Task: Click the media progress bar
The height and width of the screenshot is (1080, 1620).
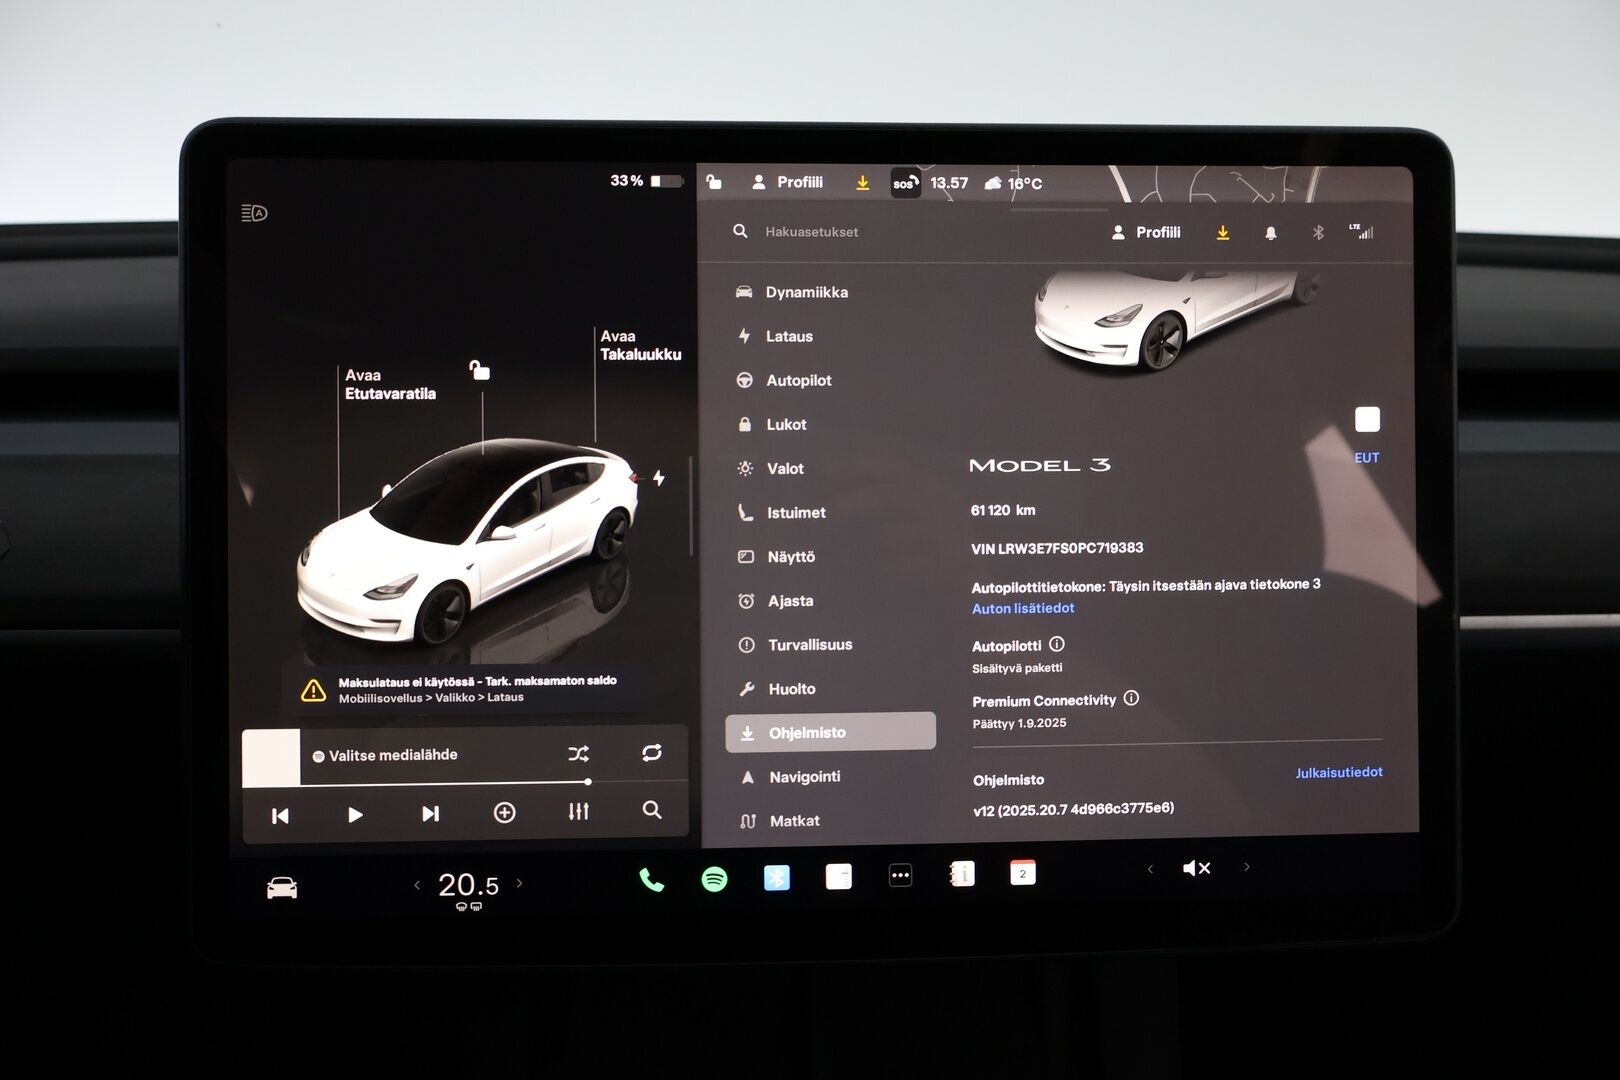Action: tap(445, 783)
